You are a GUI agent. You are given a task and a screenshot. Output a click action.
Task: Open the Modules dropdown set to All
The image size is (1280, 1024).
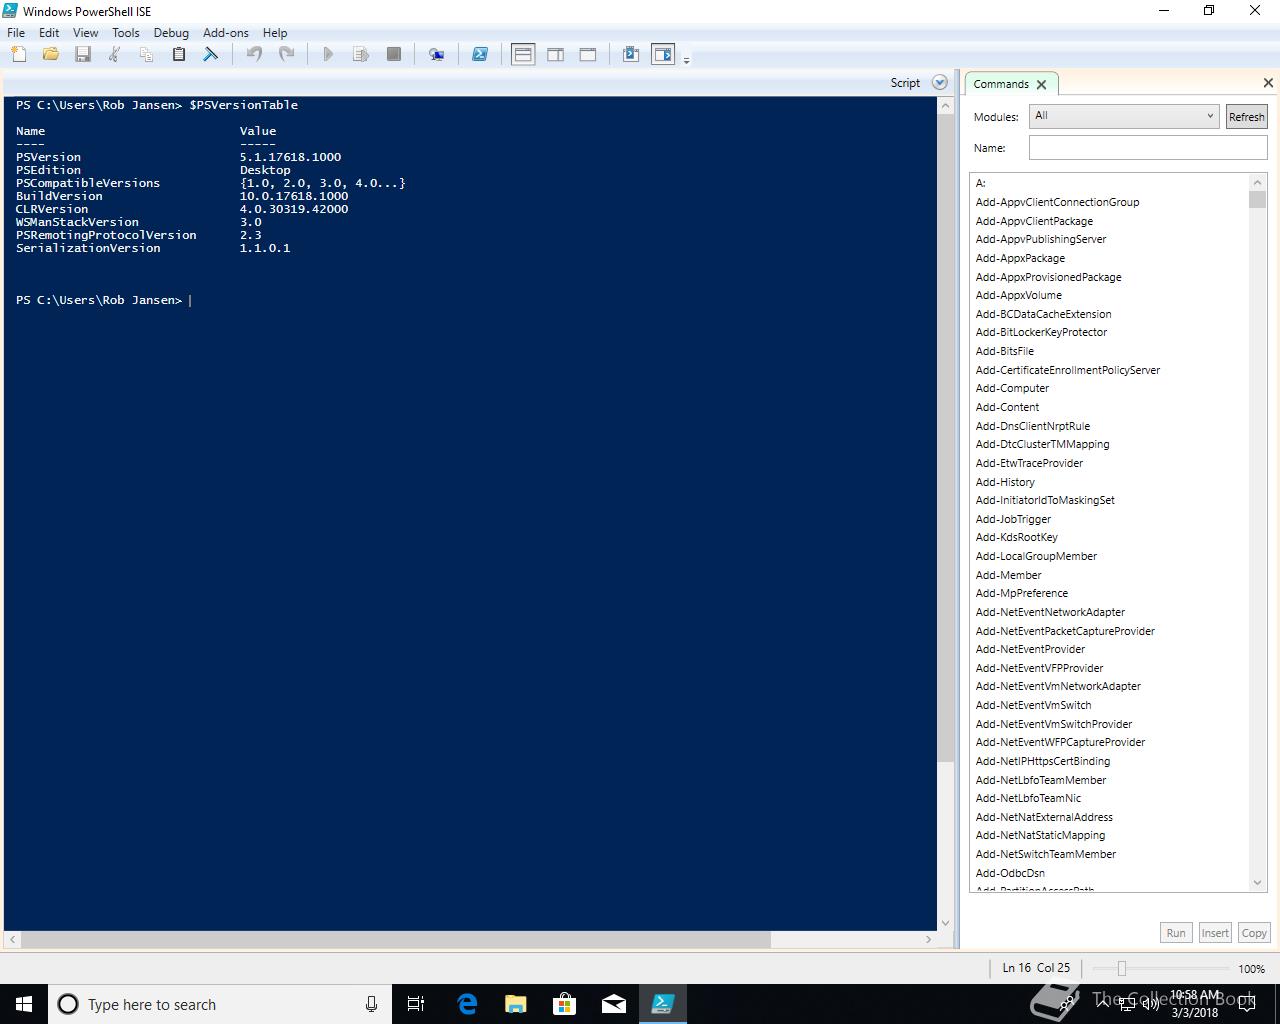[x=1124, y=116]
